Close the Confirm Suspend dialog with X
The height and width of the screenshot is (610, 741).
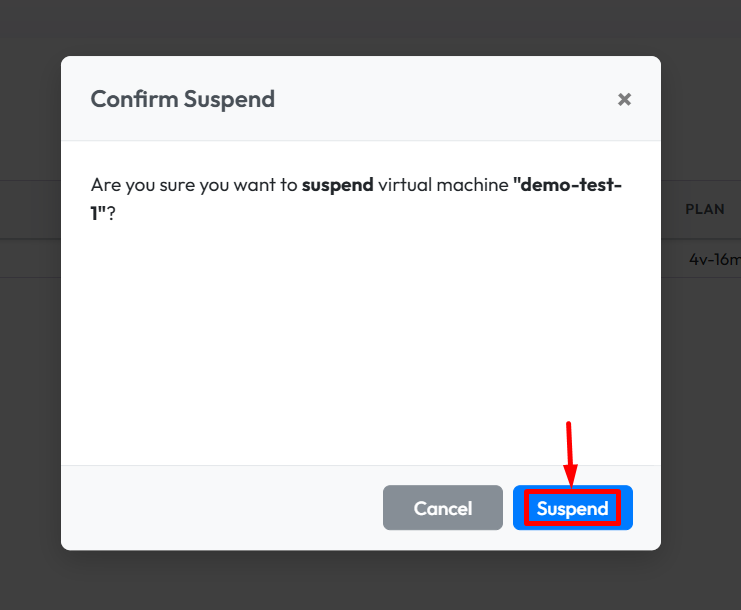[624, 99]
